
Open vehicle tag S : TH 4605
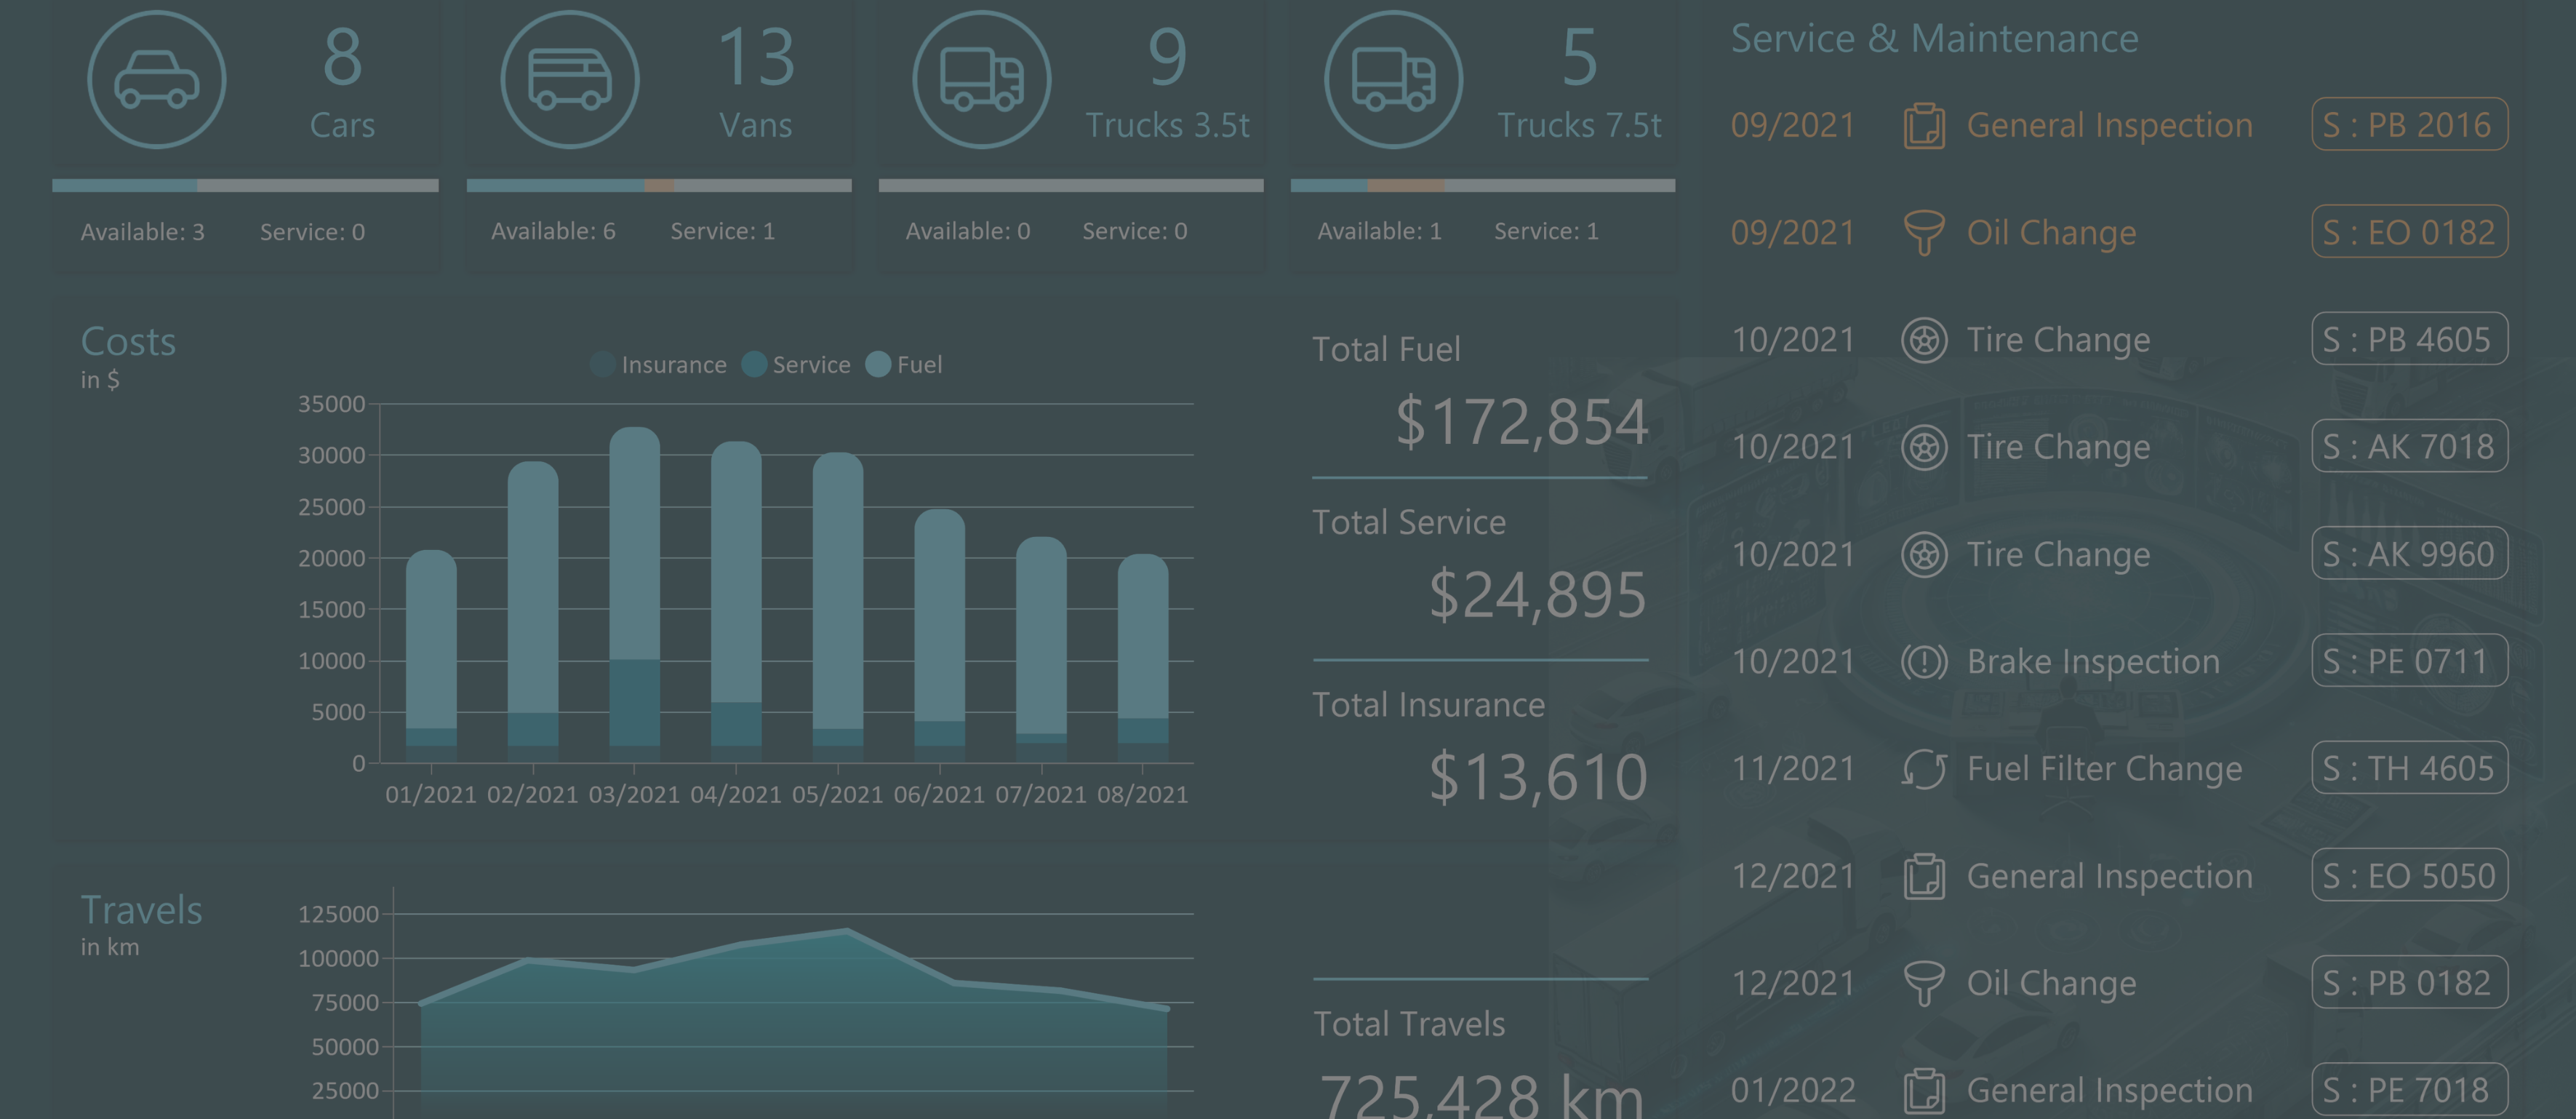[x=2408, y=768]
